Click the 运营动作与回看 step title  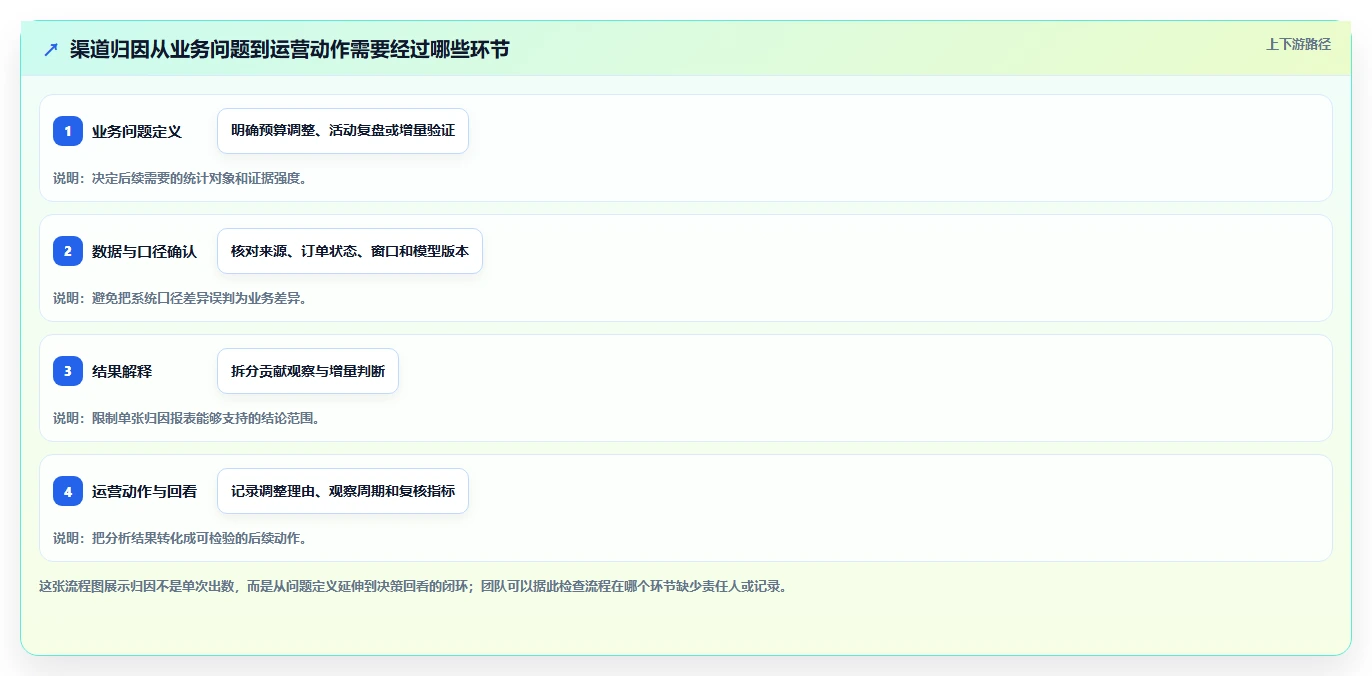pos(144,491)
